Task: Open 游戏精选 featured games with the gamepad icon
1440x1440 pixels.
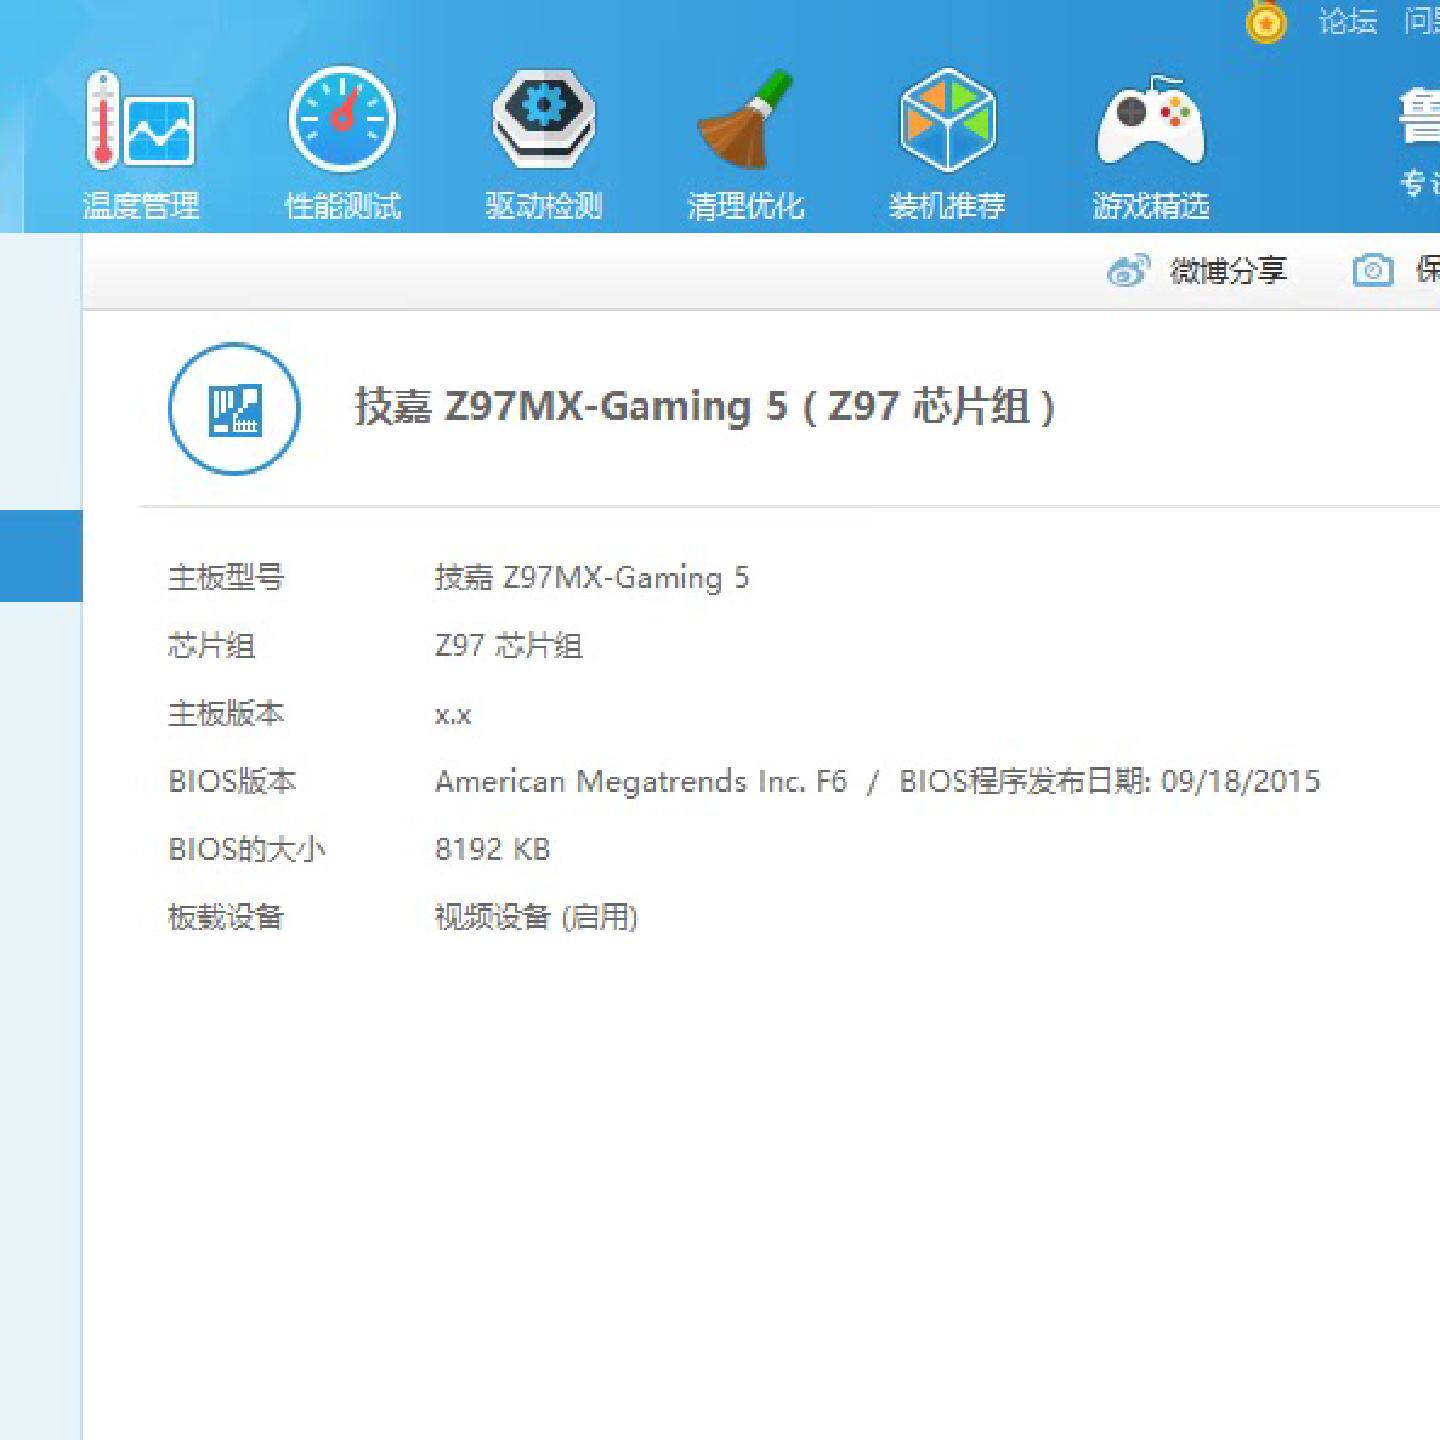Action: (x=1151, y=140)
